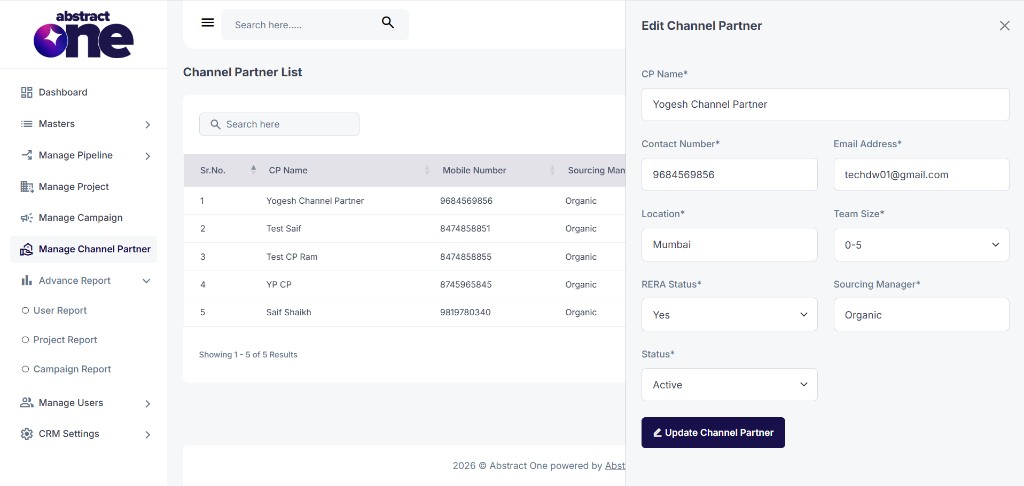Open the RERA Status dropdown
1024x486 pixels.
pyautogui.click(x=729, y=315)
